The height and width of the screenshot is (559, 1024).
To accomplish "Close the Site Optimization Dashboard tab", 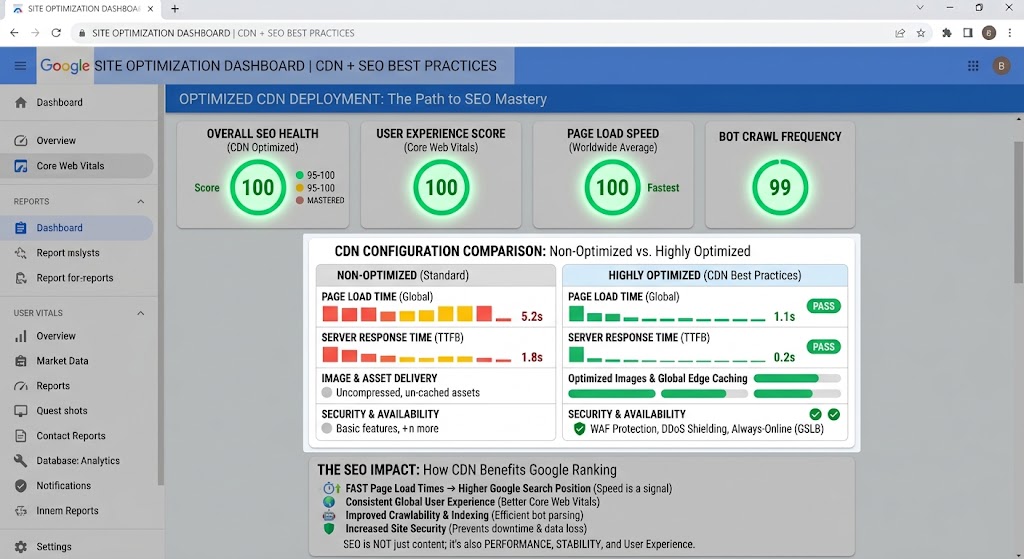I will [150, 8].
